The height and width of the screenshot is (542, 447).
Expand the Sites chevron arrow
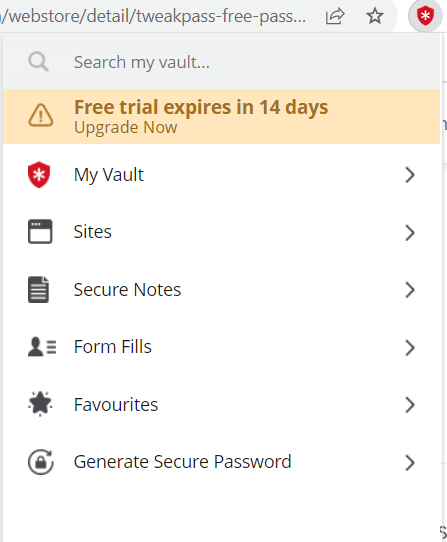[x=410, y=233]
